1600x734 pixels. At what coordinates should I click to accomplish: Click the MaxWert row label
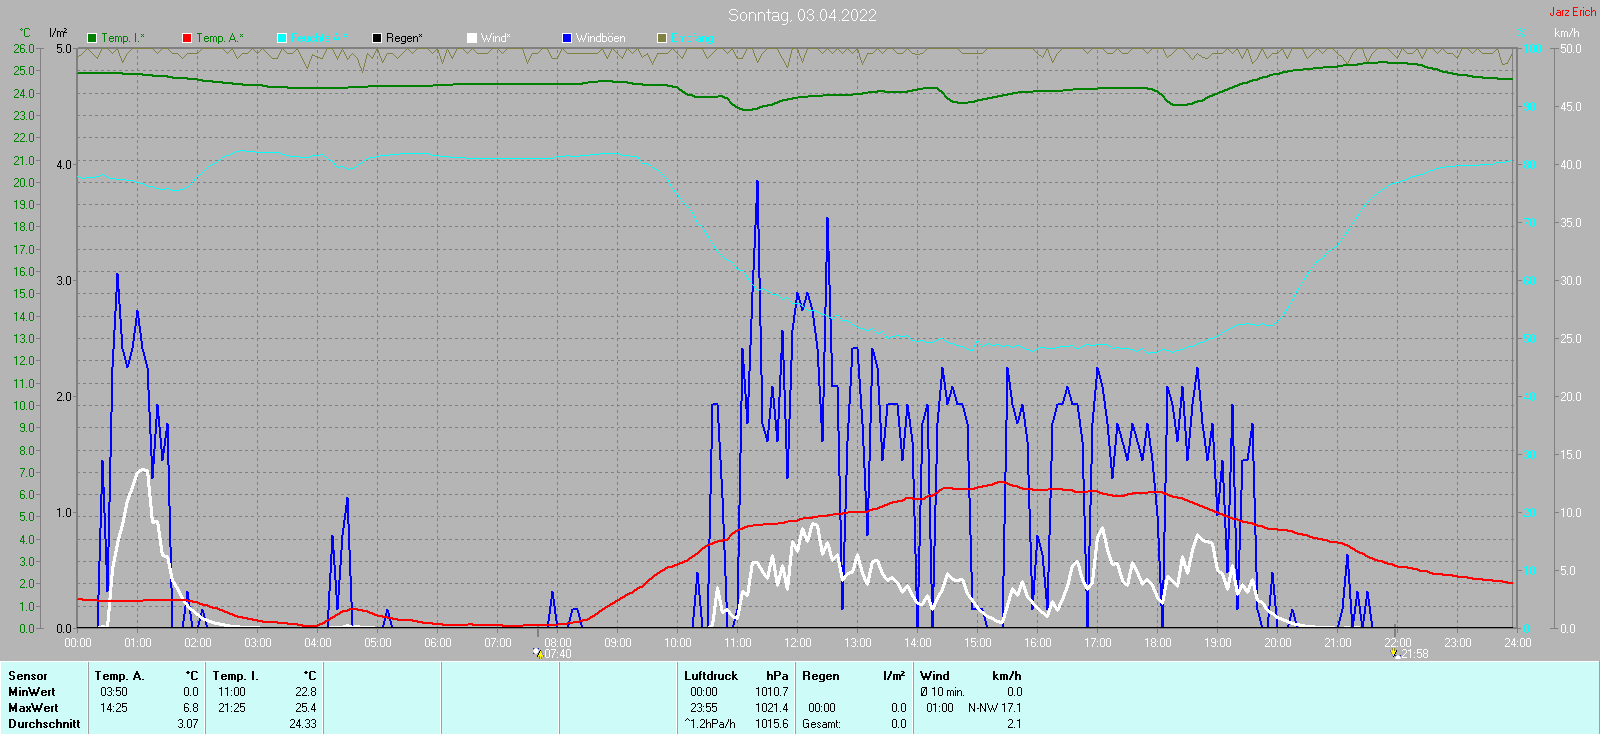[33, 708]
